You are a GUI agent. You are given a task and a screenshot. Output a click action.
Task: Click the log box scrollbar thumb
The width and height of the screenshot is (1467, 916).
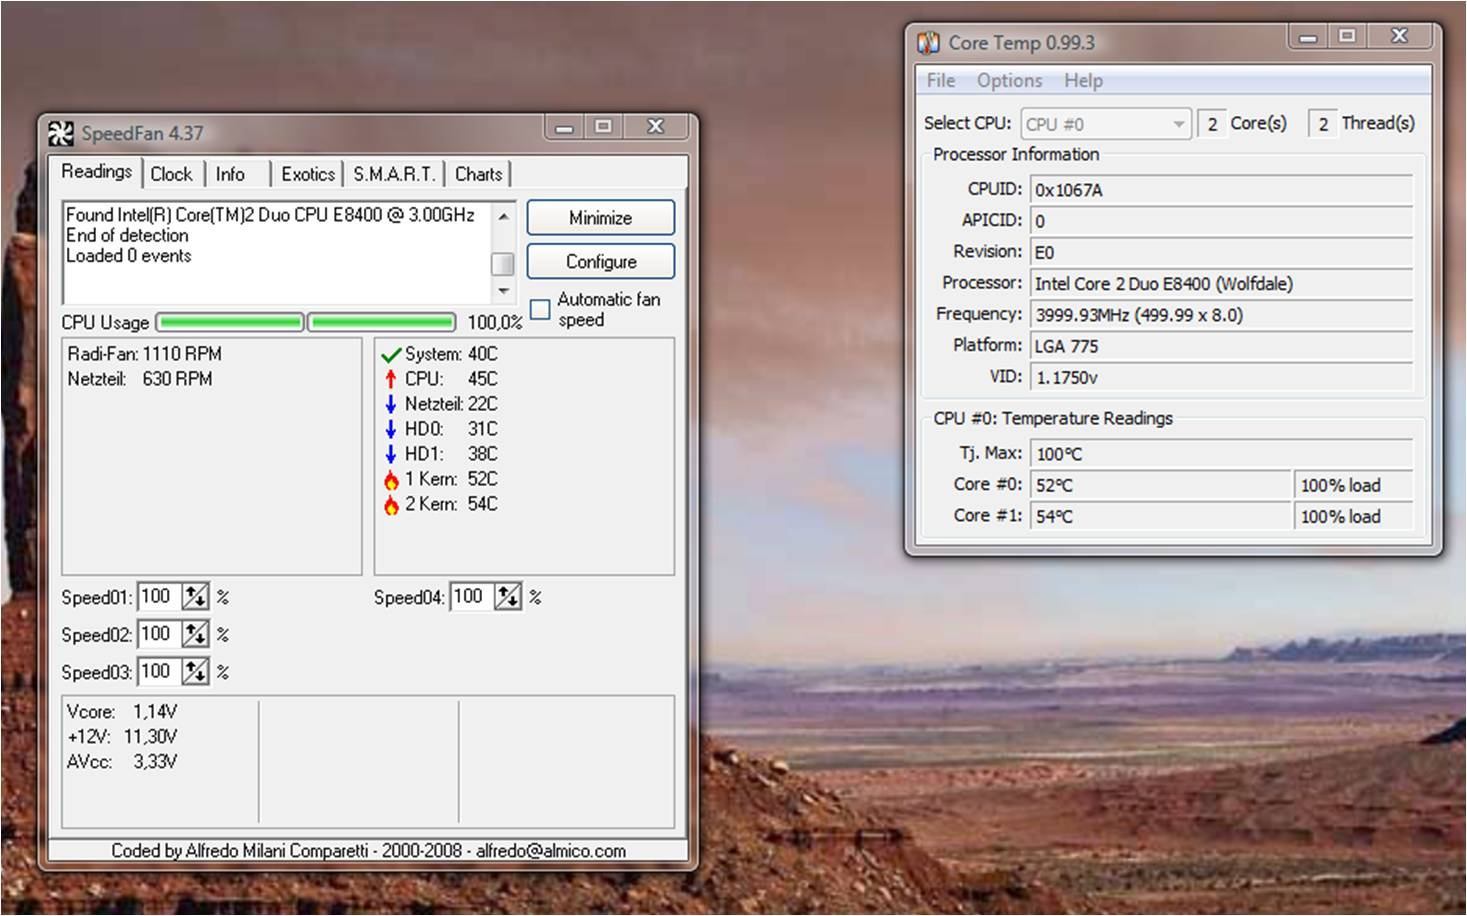(x=503, y=264)
